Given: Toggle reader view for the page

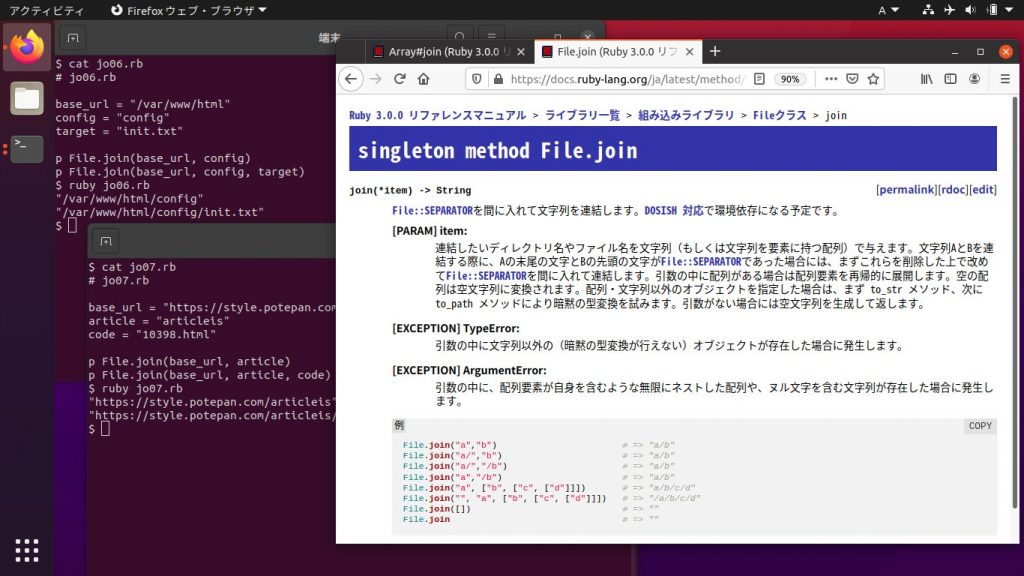Looking at the screenshot, I should point(761,79).
